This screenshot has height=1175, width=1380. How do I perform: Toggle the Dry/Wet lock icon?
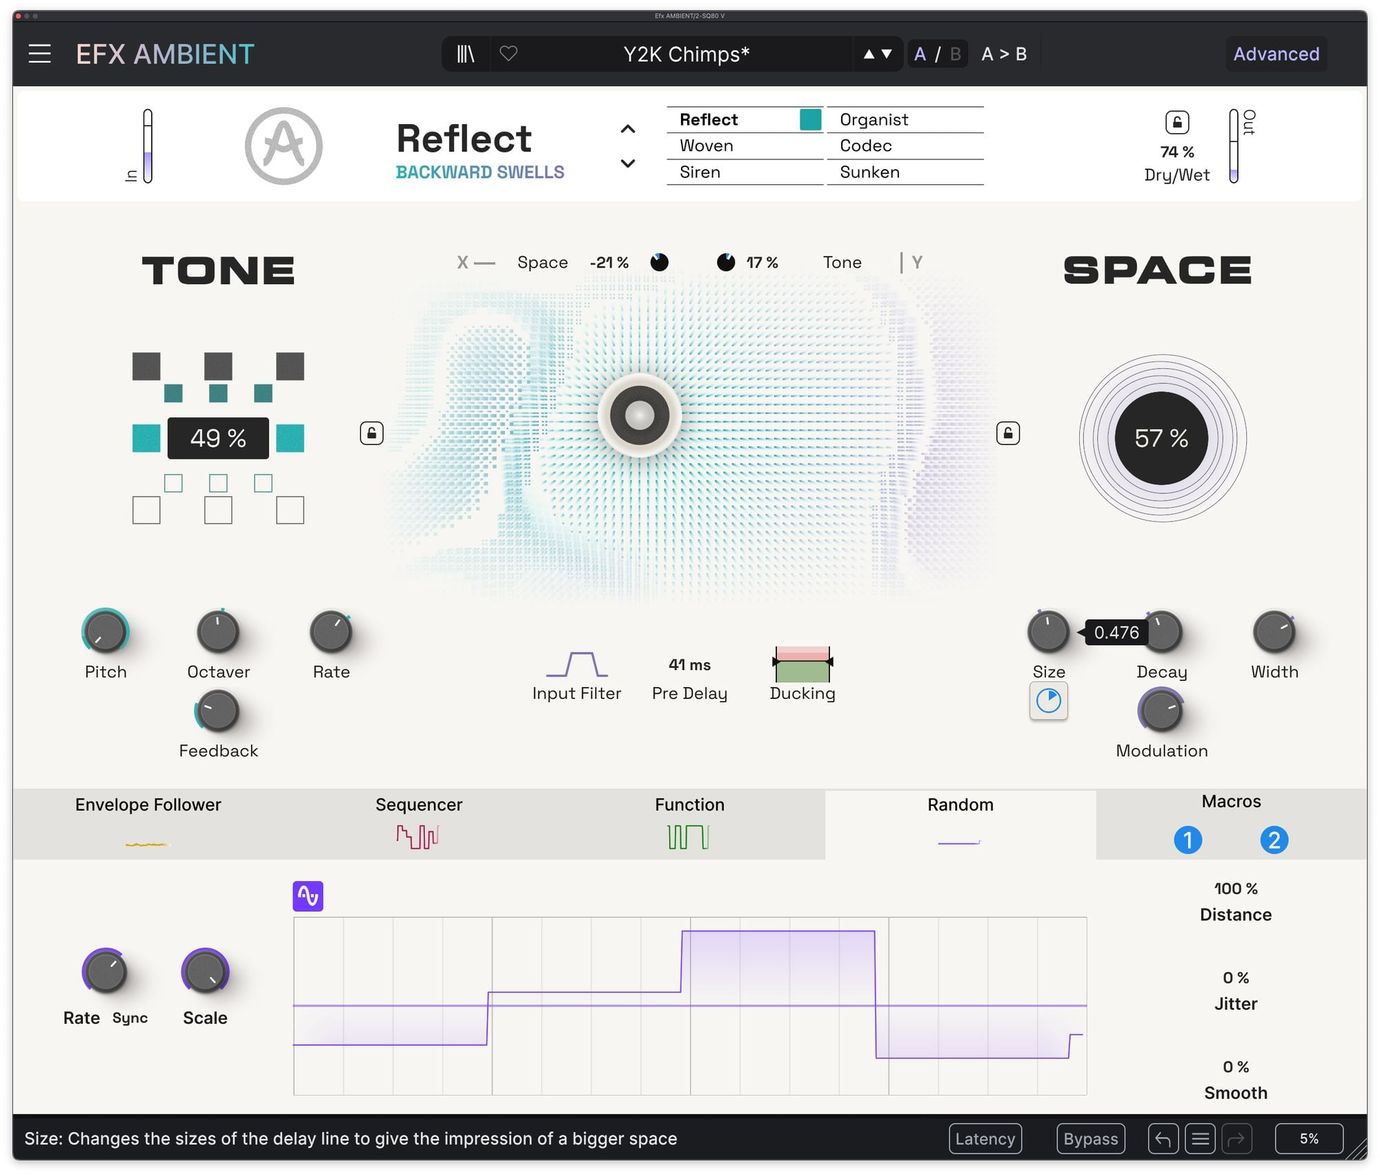(1177, 122)
